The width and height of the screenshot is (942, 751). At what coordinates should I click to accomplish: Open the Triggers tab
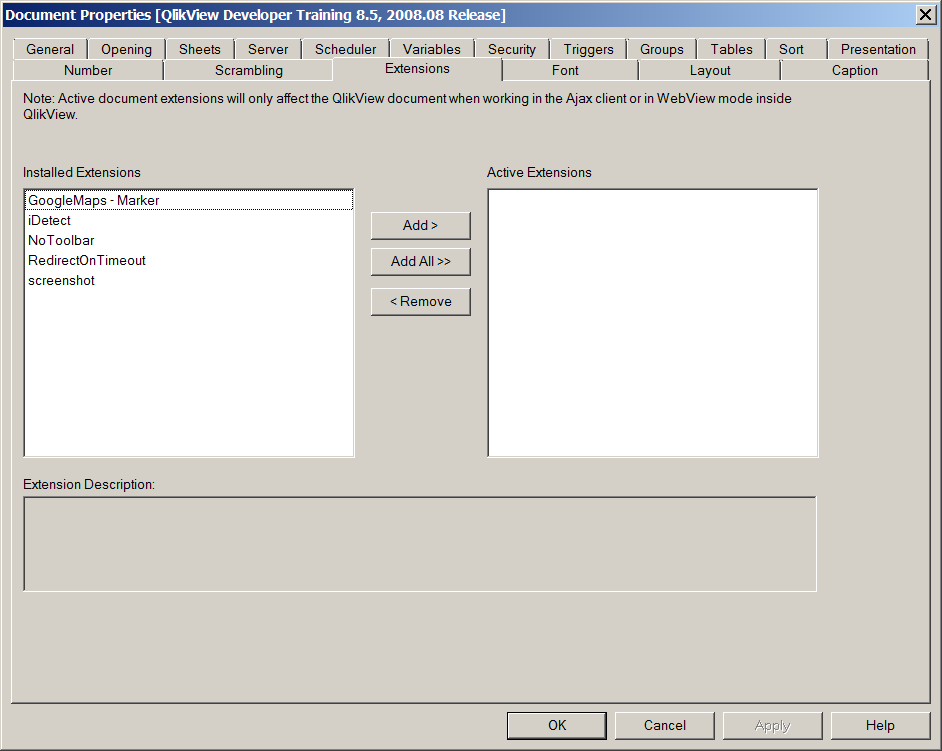click(x=588, y=49)
